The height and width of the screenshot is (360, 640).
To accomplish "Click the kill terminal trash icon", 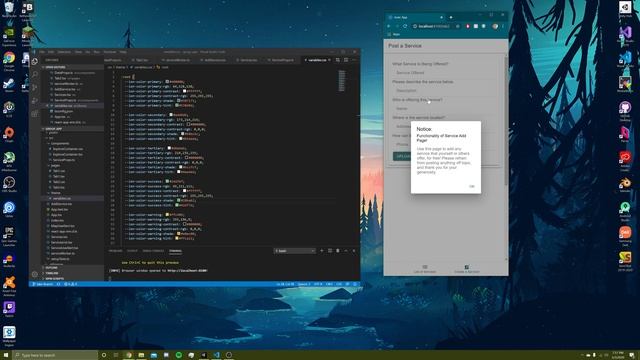I will pyautogui.click(x=338, y=251).
